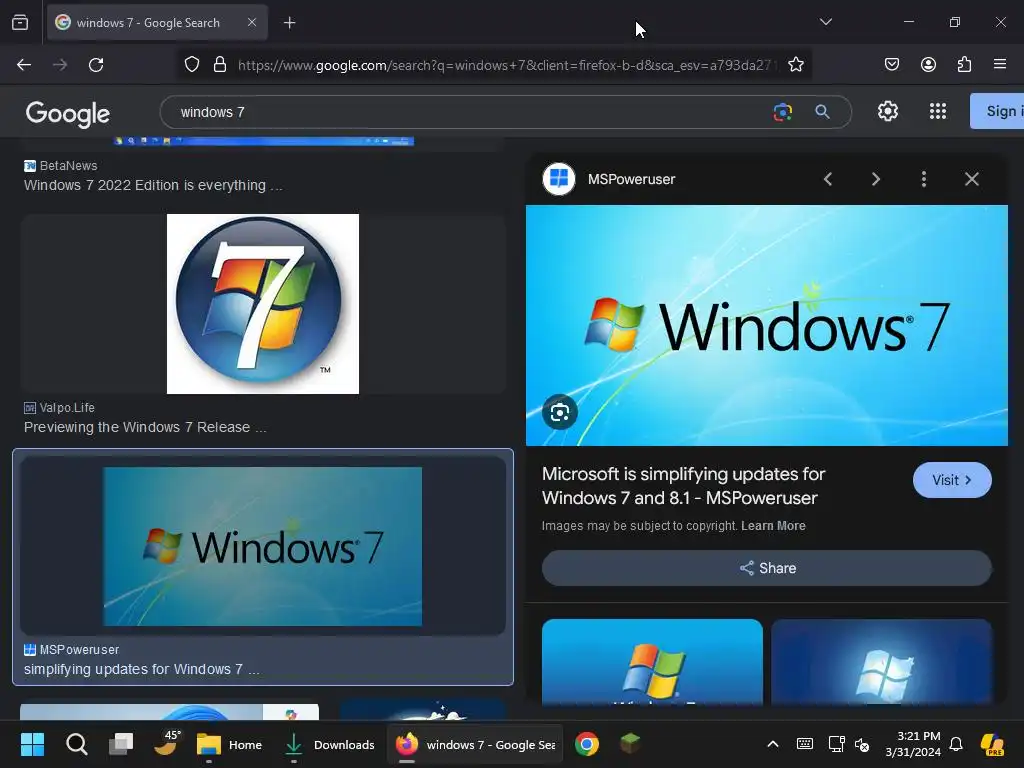
Task: Open Firefox application hamburger menu
Action: 999,64
